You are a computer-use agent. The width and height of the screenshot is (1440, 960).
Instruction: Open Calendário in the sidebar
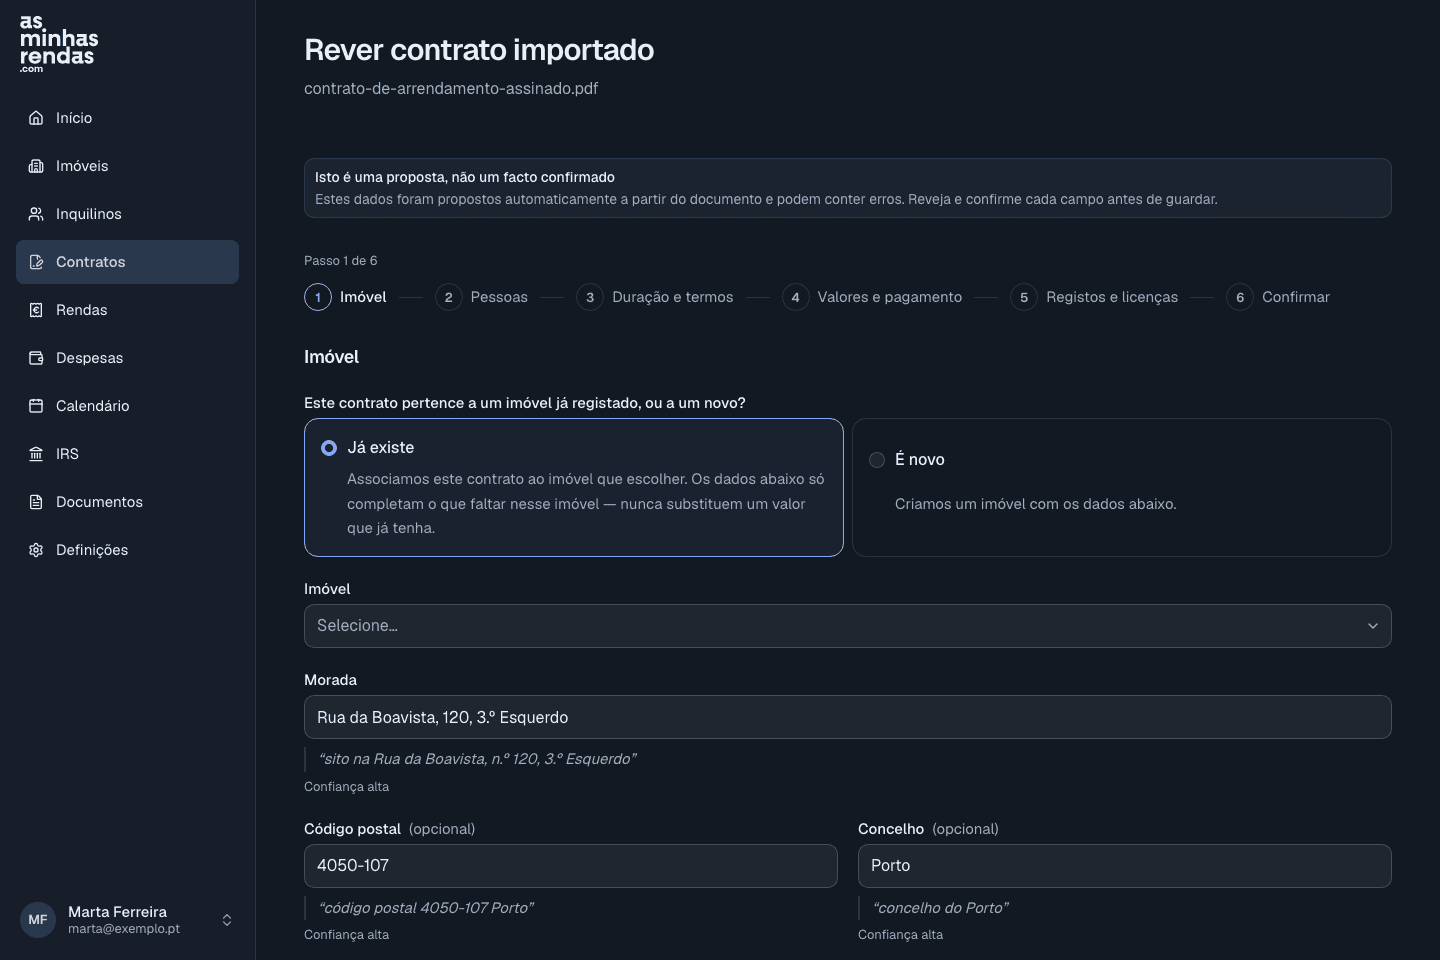[127, 406]
